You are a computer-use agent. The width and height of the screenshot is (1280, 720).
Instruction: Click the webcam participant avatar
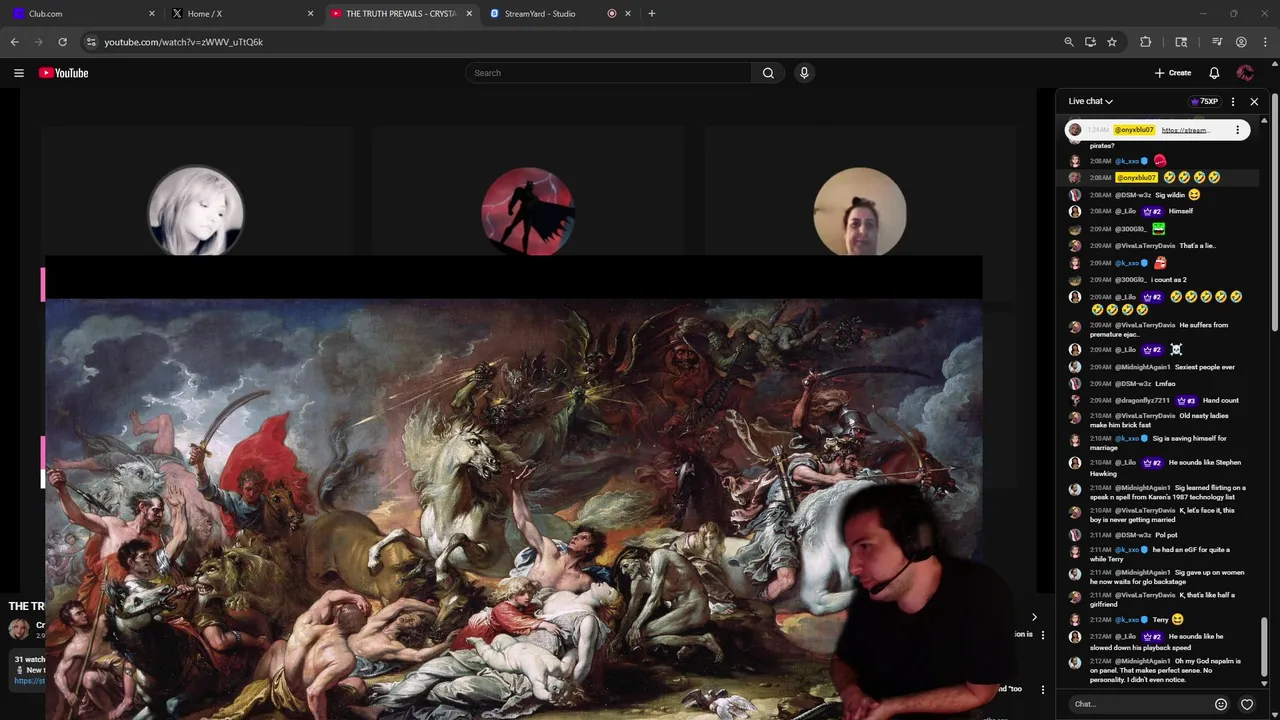[860, 212]
